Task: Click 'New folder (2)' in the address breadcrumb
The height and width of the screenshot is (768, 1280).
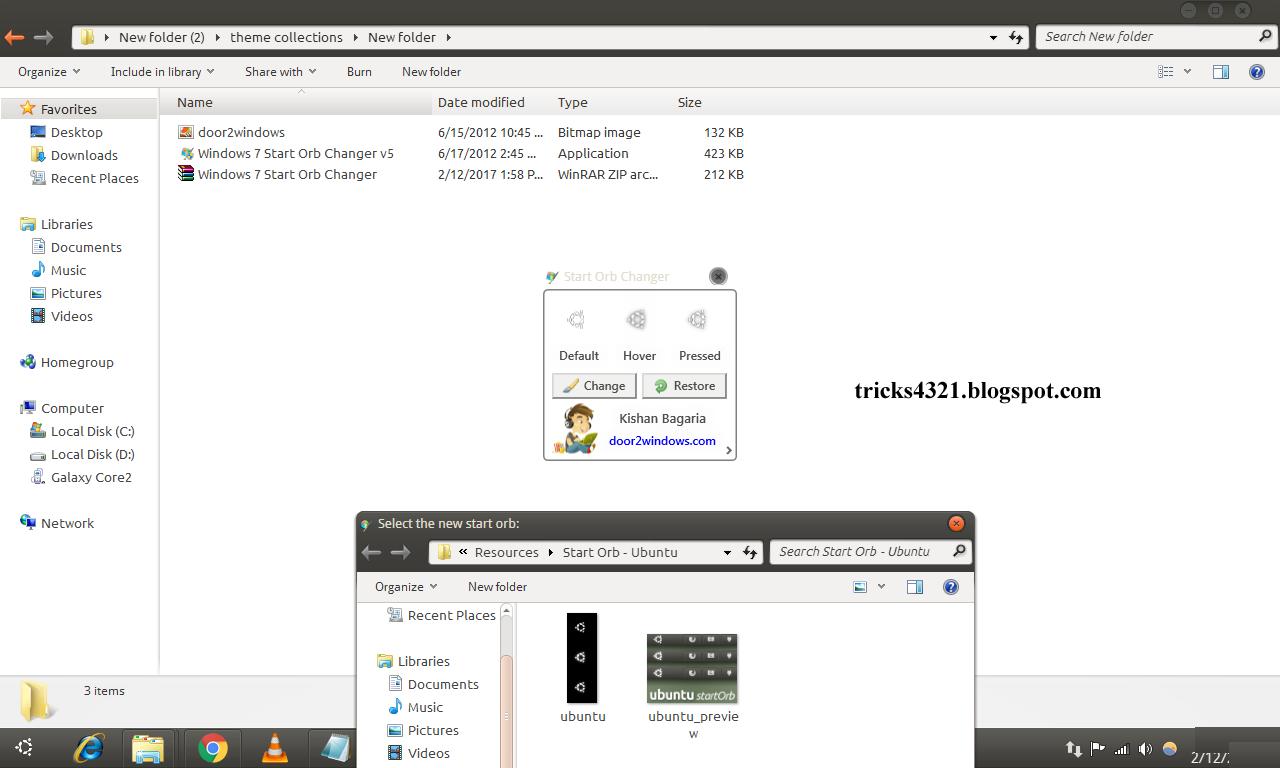Action: click(x=161, y=37)
